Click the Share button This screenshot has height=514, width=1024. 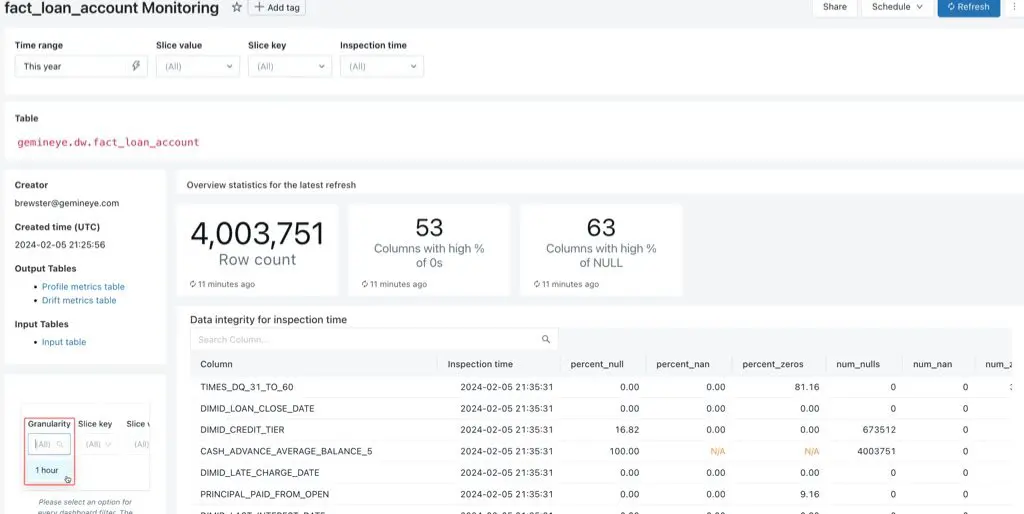pyautogui.click(x=834, y=7)
